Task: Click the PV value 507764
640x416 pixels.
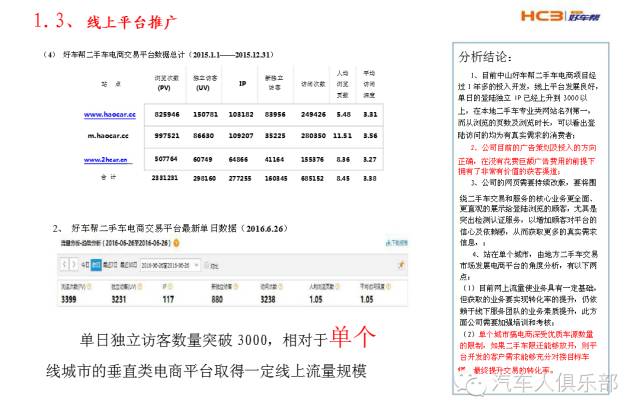Action: pyautogui.click(x=166, y=159)
